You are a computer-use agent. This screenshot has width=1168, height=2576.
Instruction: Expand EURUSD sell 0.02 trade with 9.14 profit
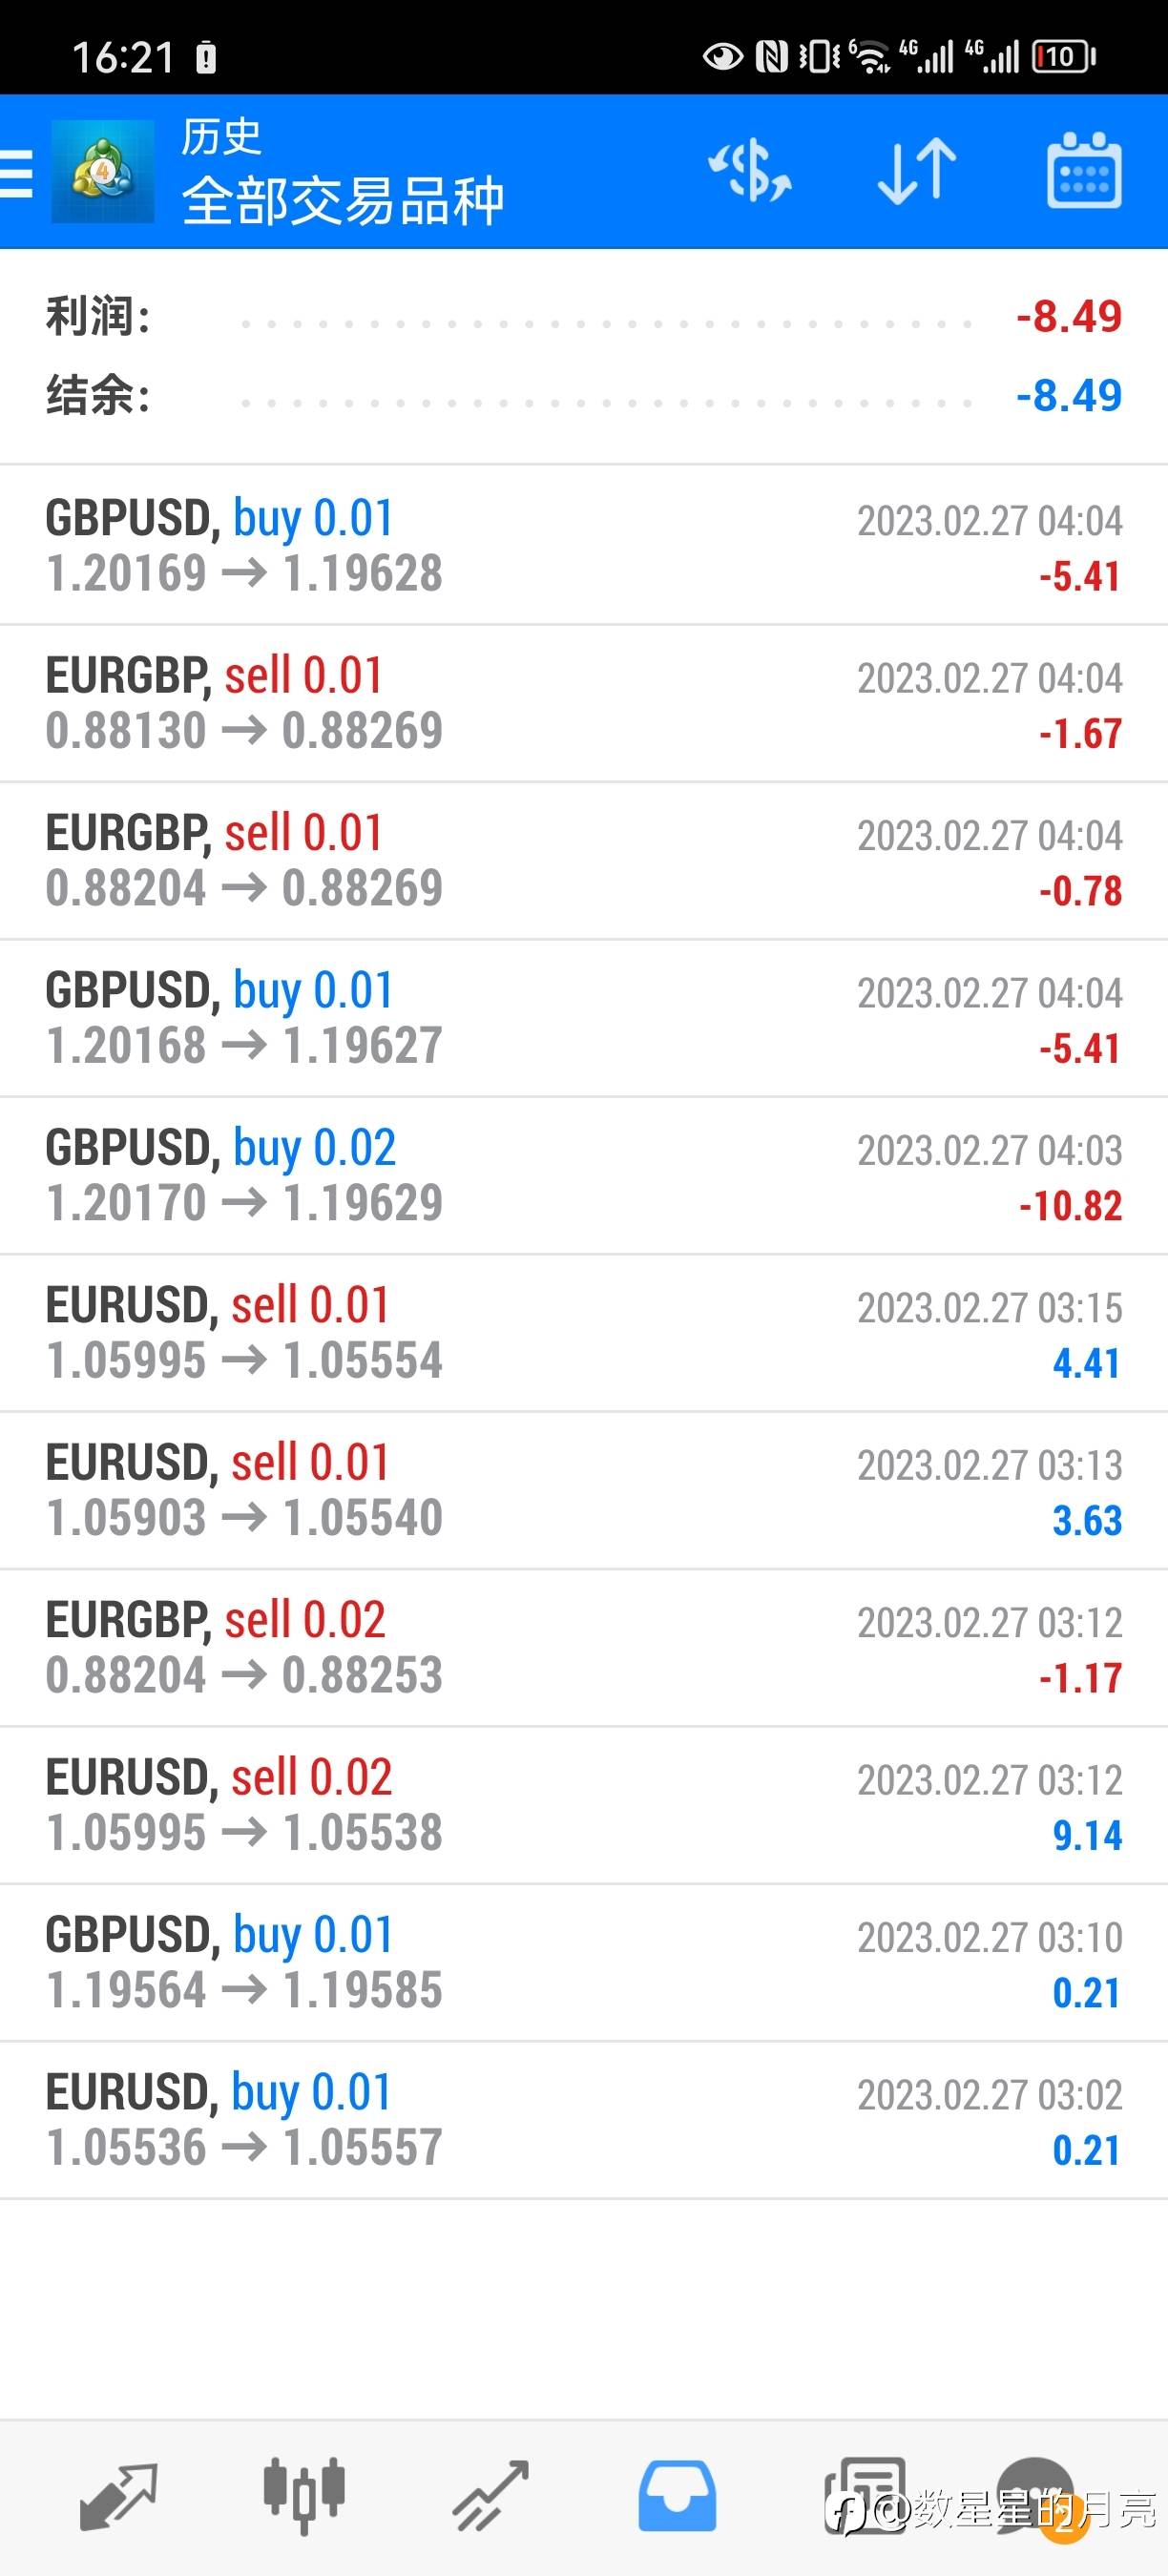[584, 1805]
